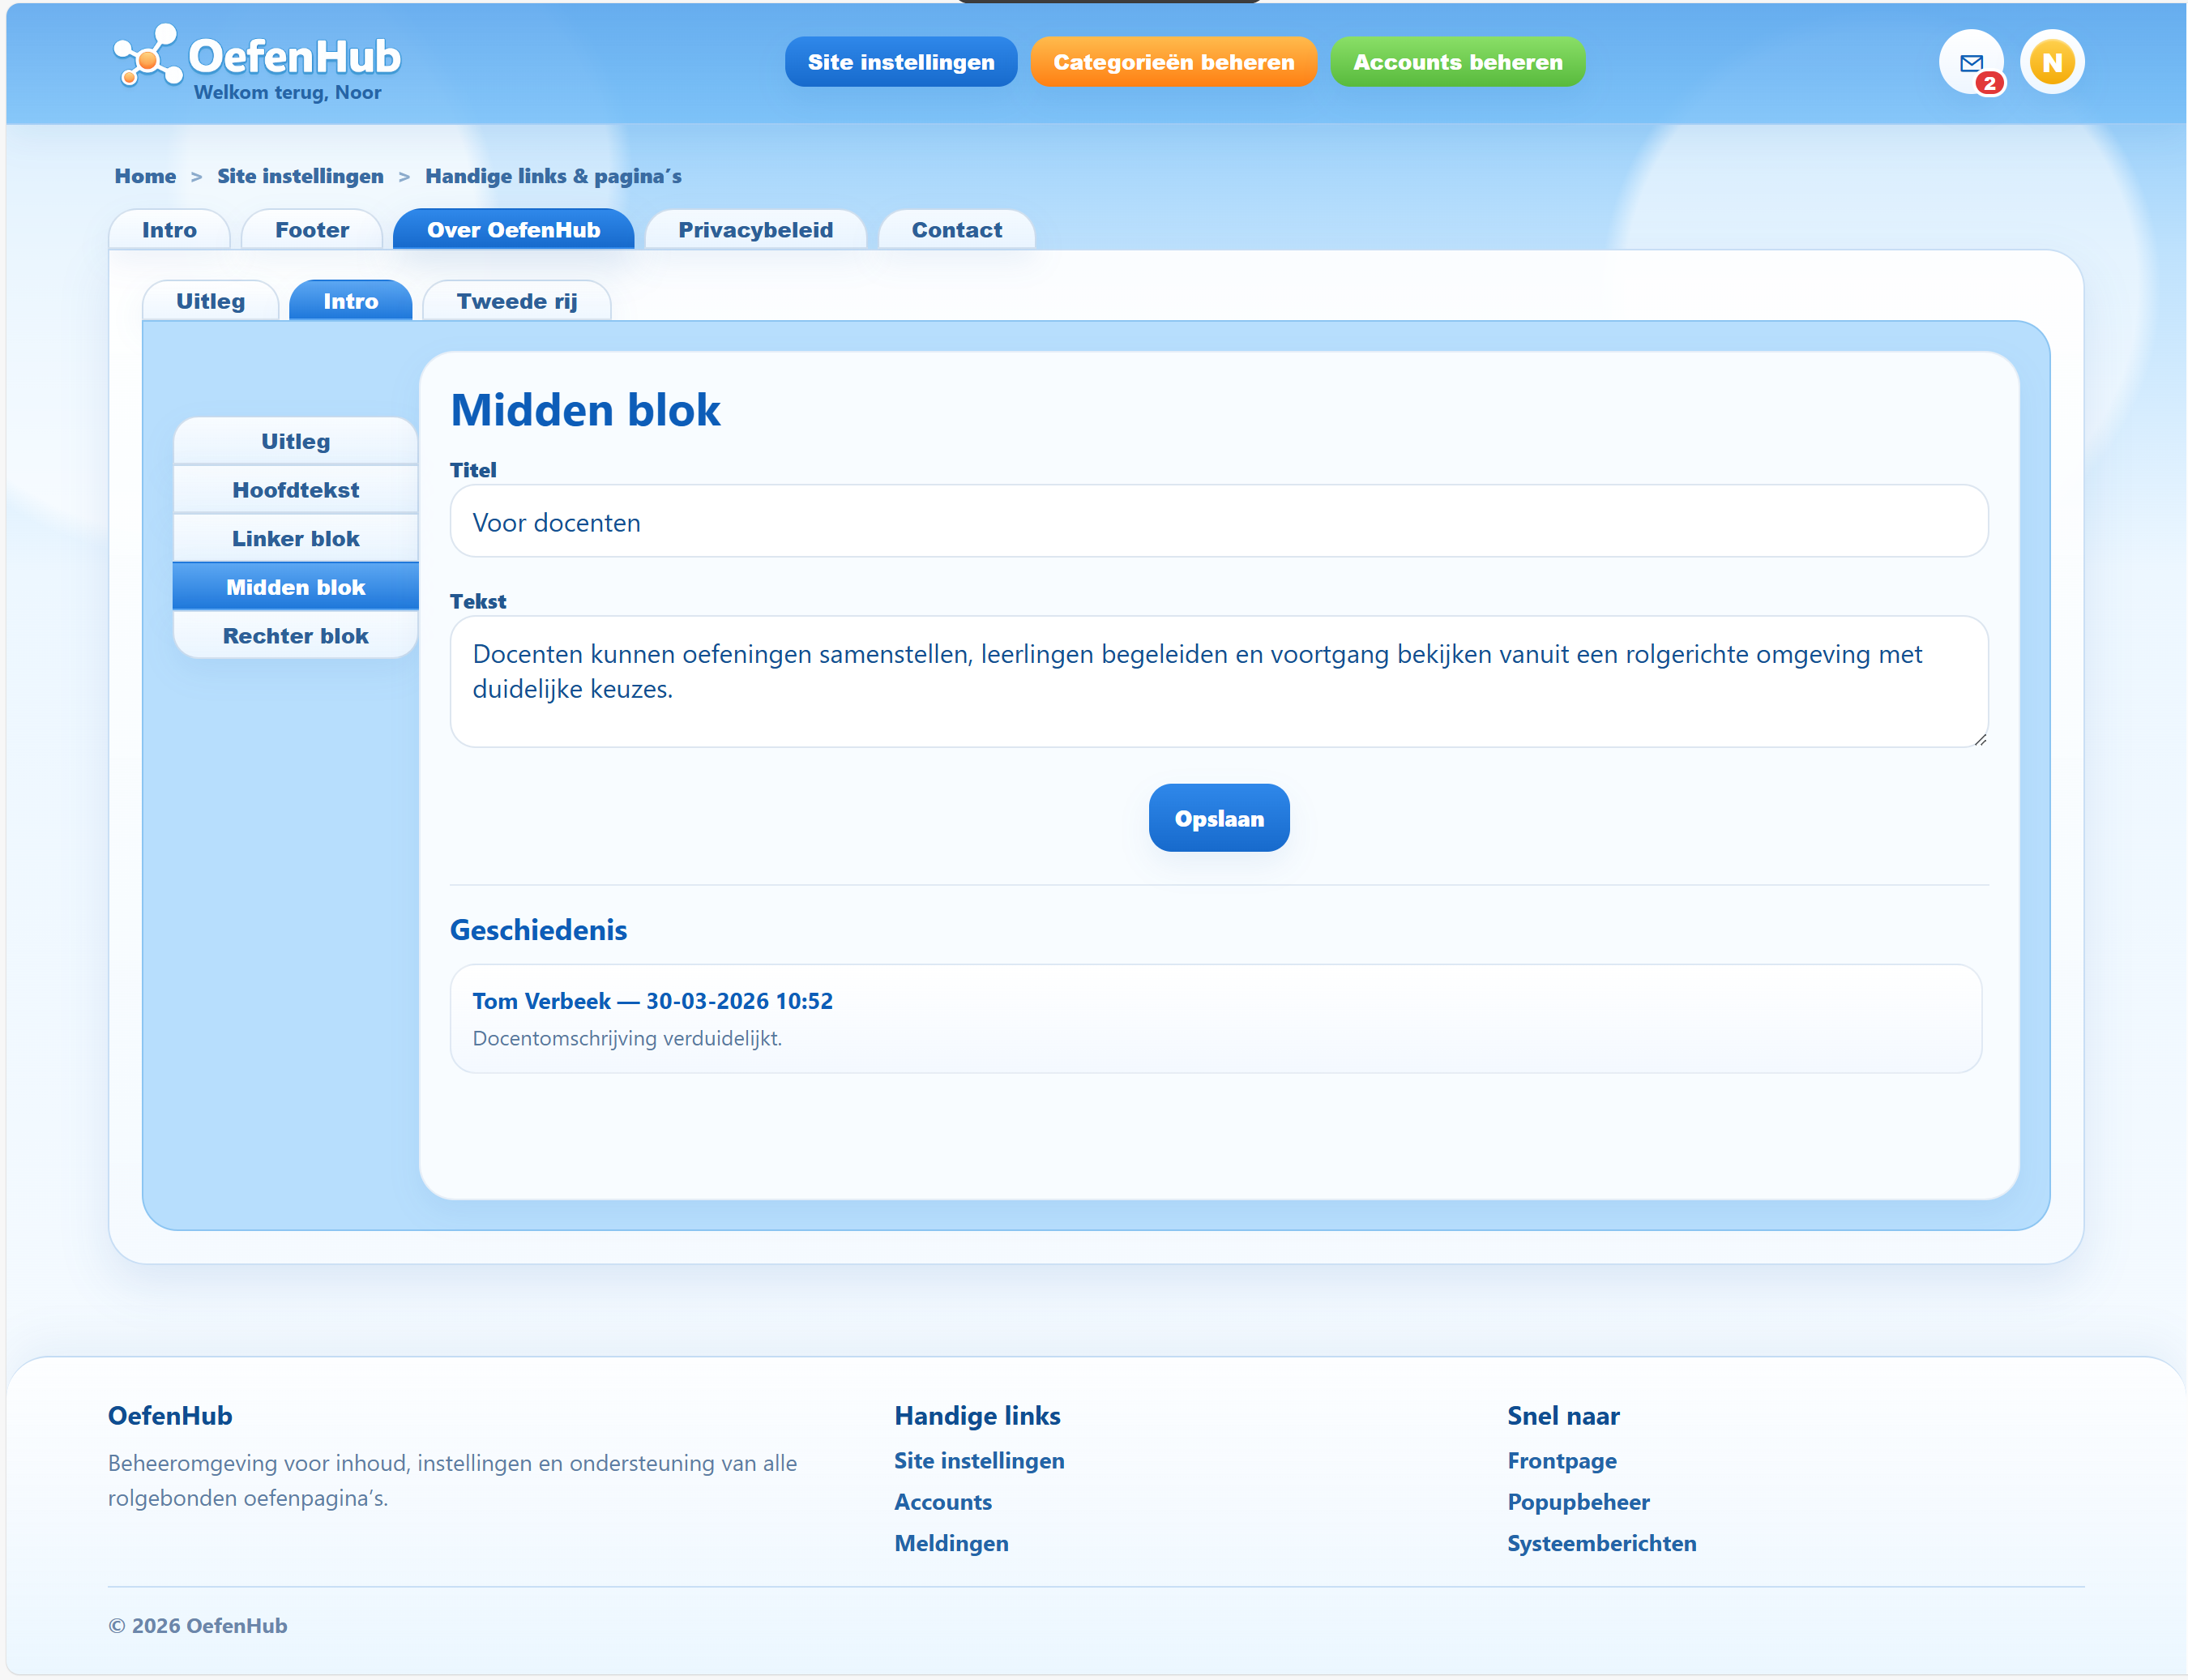Go to Site instellingen breadcrumb
Screen dimensions: 2188x1680
[x=300, y=176]
